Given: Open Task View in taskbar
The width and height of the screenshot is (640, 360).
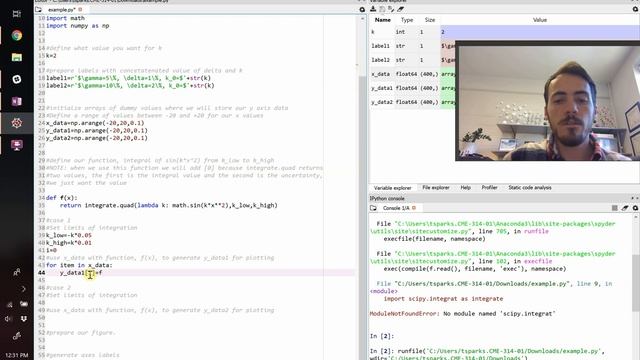Looking at the screenshot, I should click(x=17, y=14).
